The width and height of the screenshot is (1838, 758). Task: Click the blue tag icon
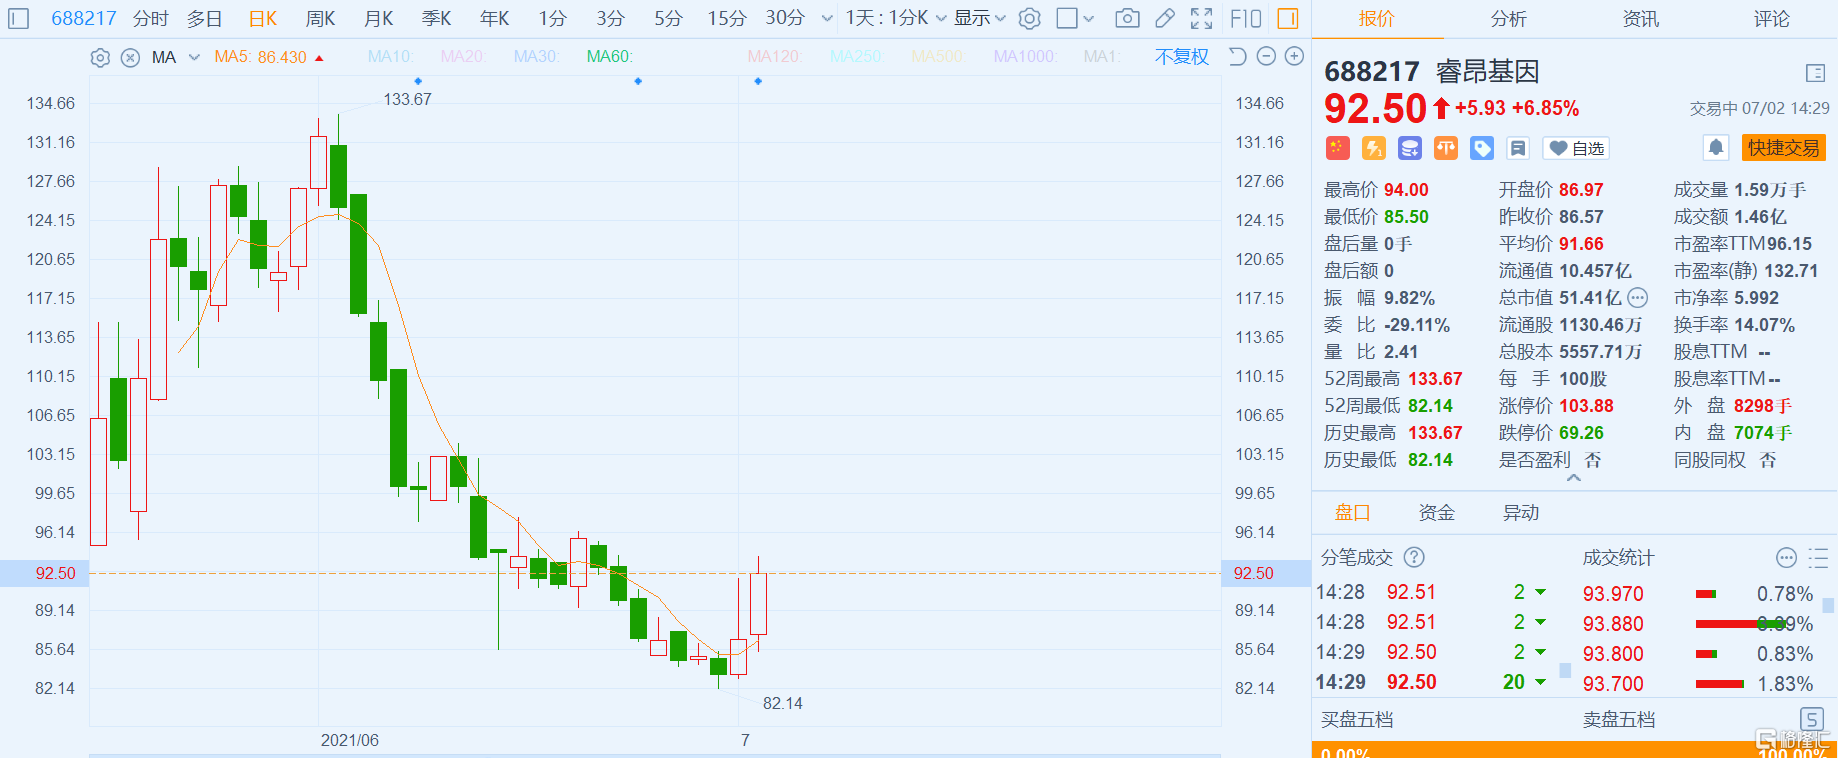1482,148
